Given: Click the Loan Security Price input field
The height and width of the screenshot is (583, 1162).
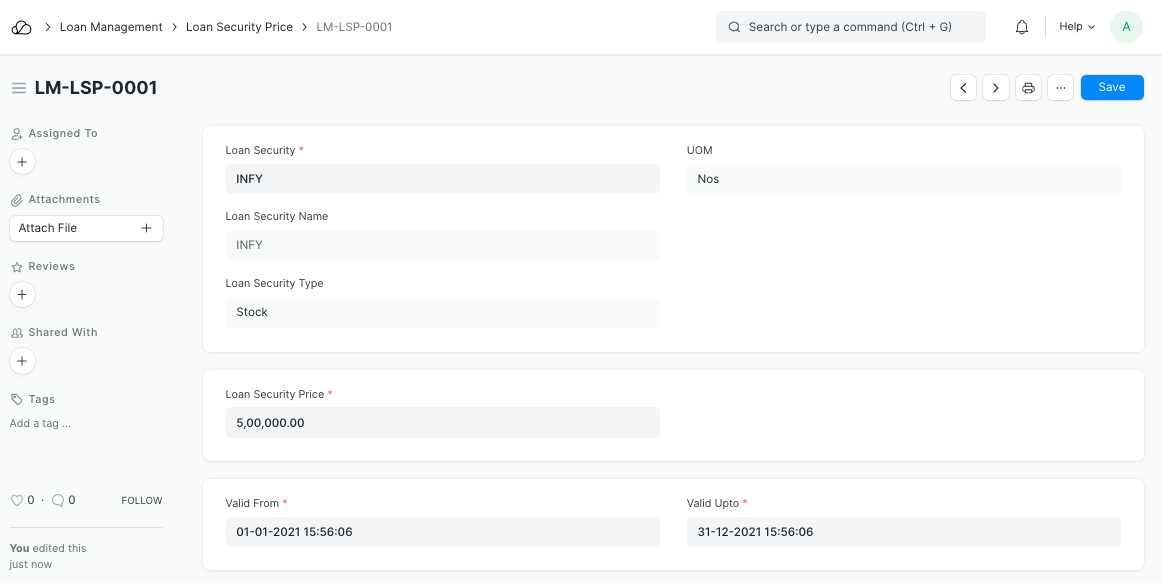Looking at the screenshot, I should (x=442, y=422).
